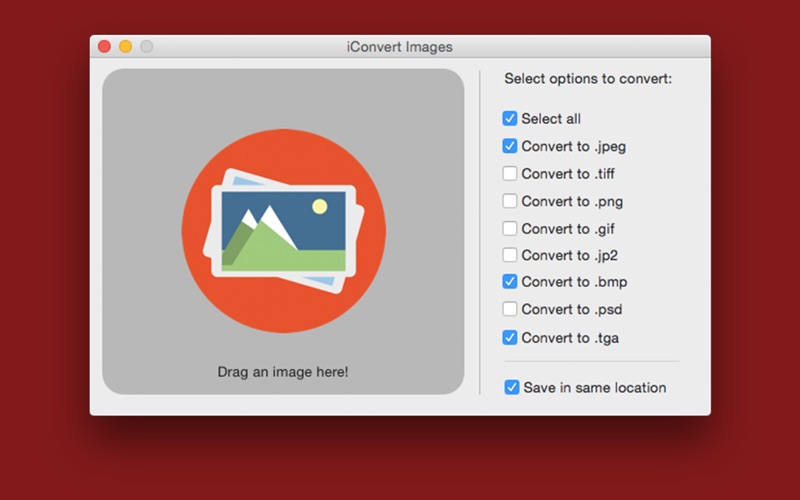Tick the Convert to .png checkbox
Viewport: 800px width, 500px height.
509,201
